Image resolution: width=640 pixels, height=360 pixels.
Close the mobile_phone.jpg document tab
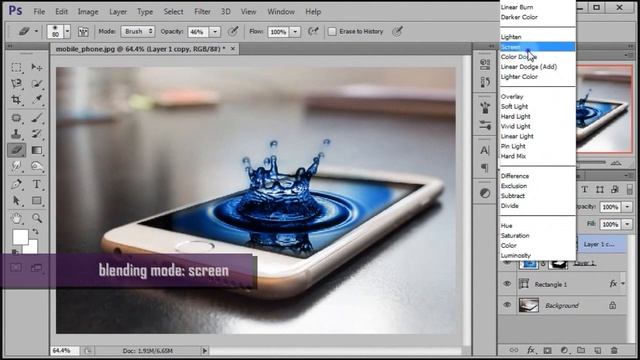pos(233,49)
